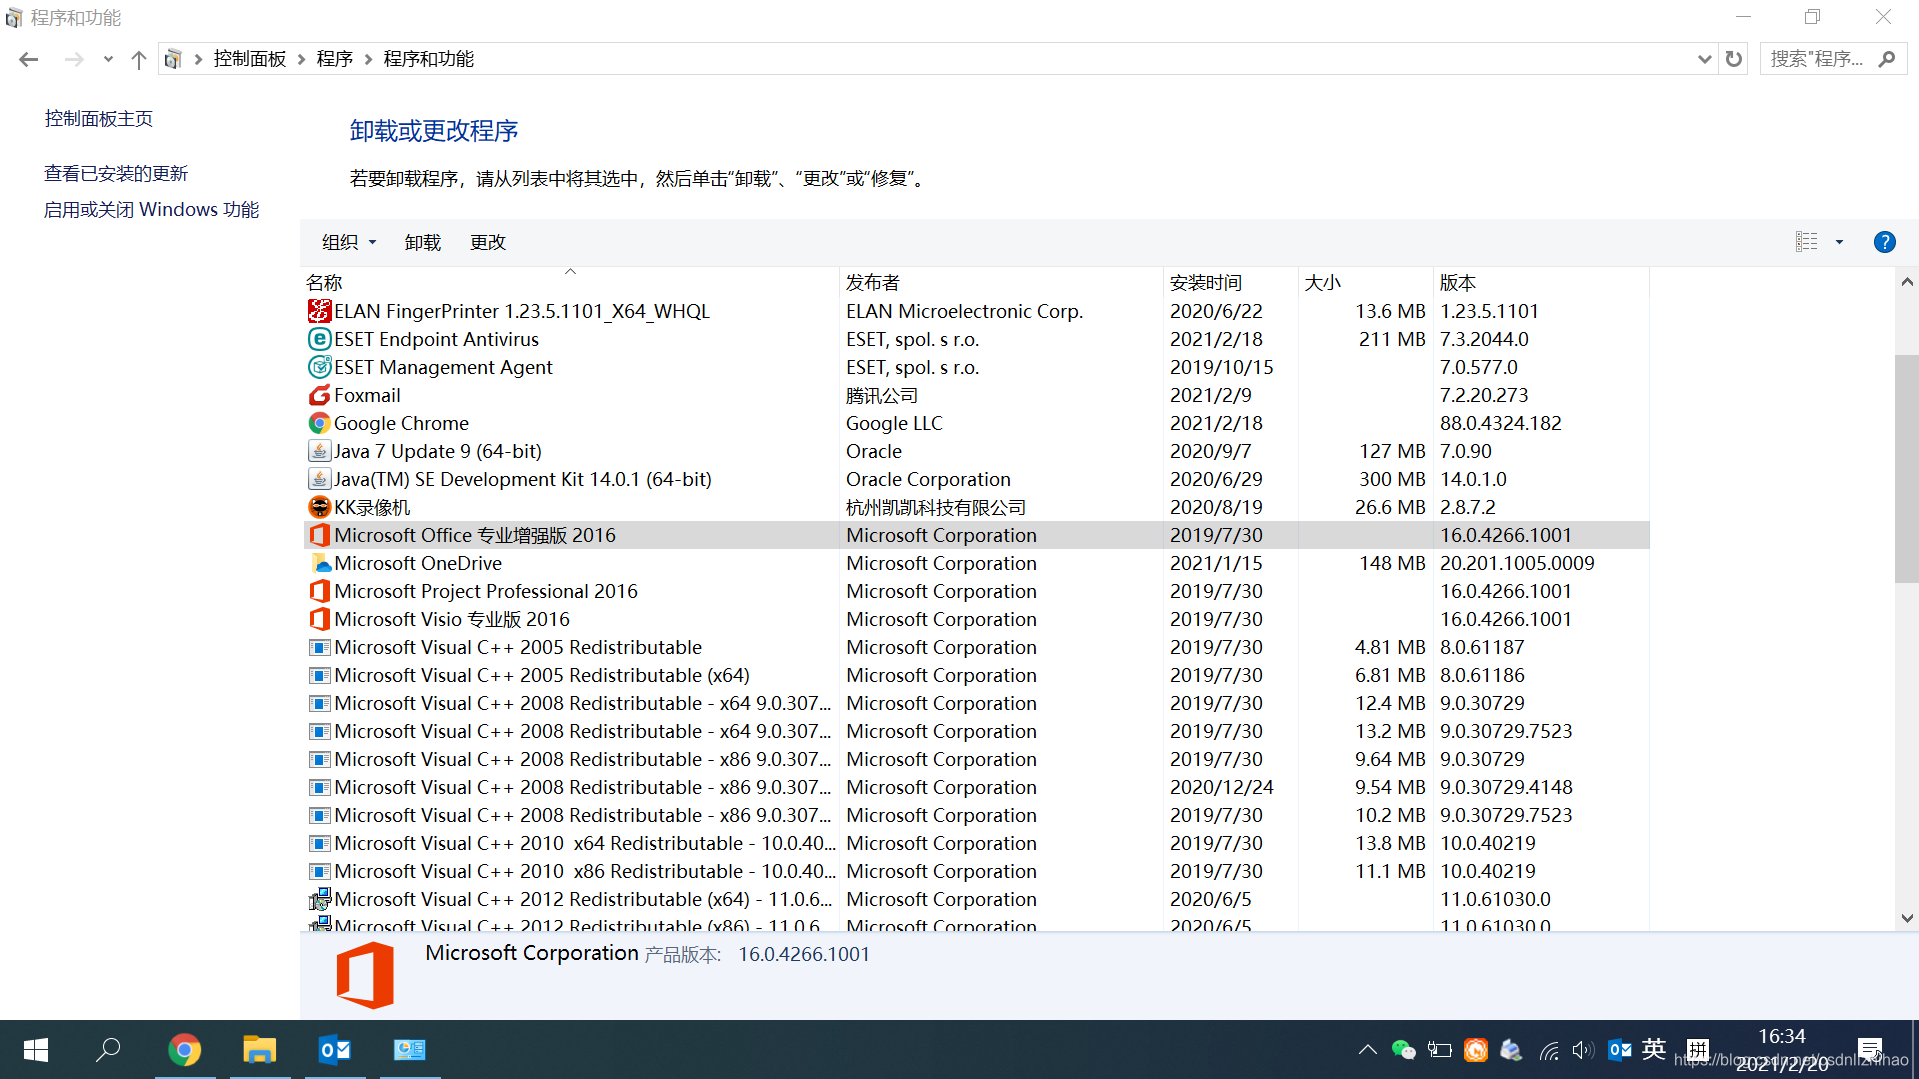The width and height of the screenshot is (1919, 1079).
Task: Click the Visual C++ 2005 Redistributable (x64) icon
Action: 319,675
